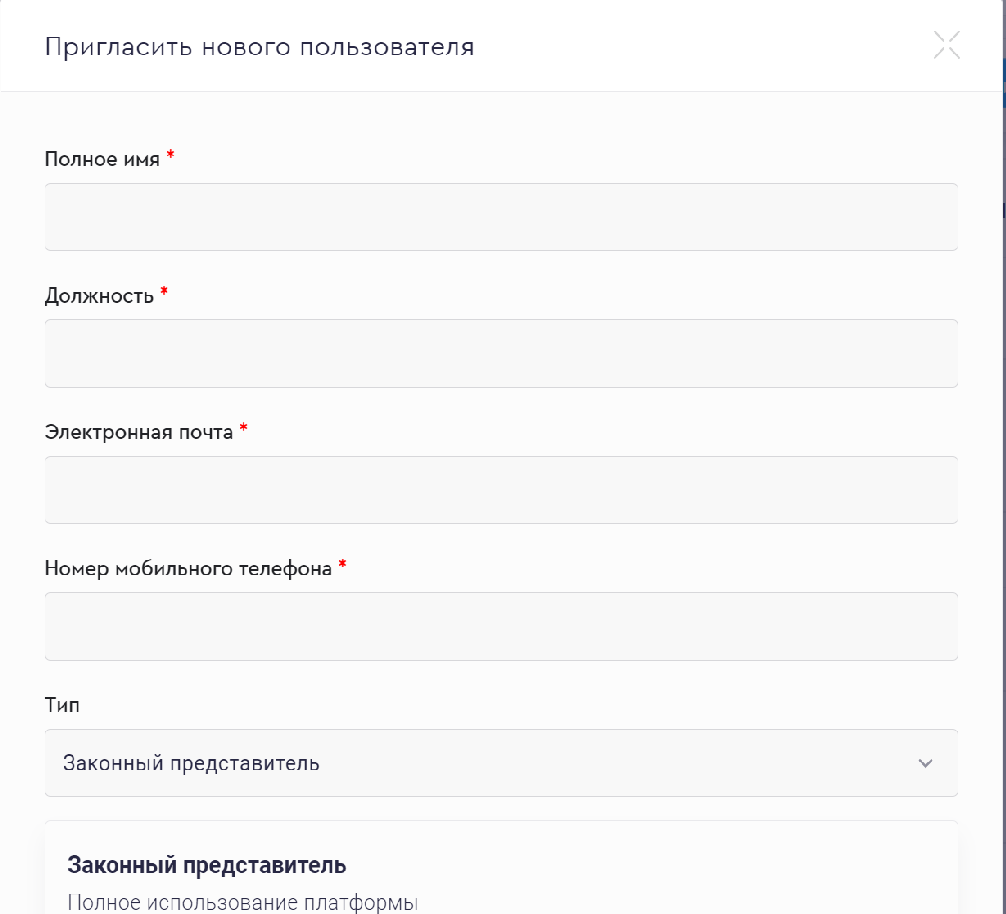Click the Полное использование платформы description
The width and height of the screenshot is (1006, 914).
tap(241, 902)
